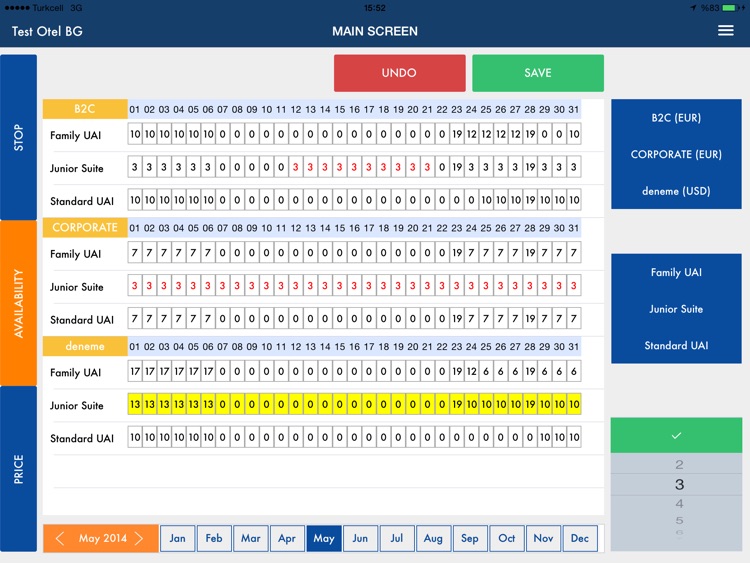Switch to AVAILABILITY side tab
750x563 pixels.
[x=19, y=303]
